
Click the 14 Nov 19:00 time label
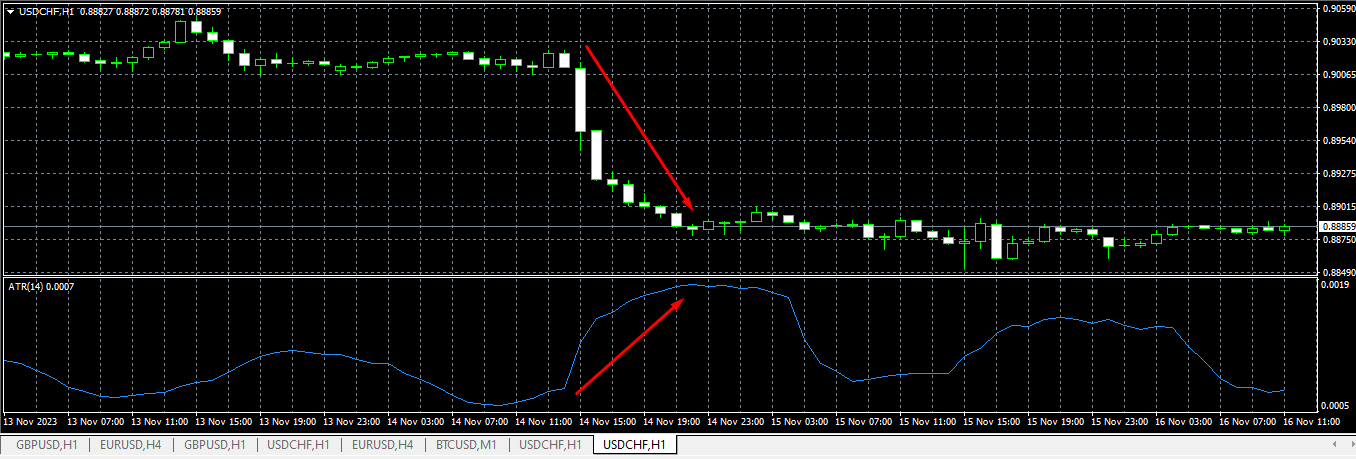pos(674,422)
